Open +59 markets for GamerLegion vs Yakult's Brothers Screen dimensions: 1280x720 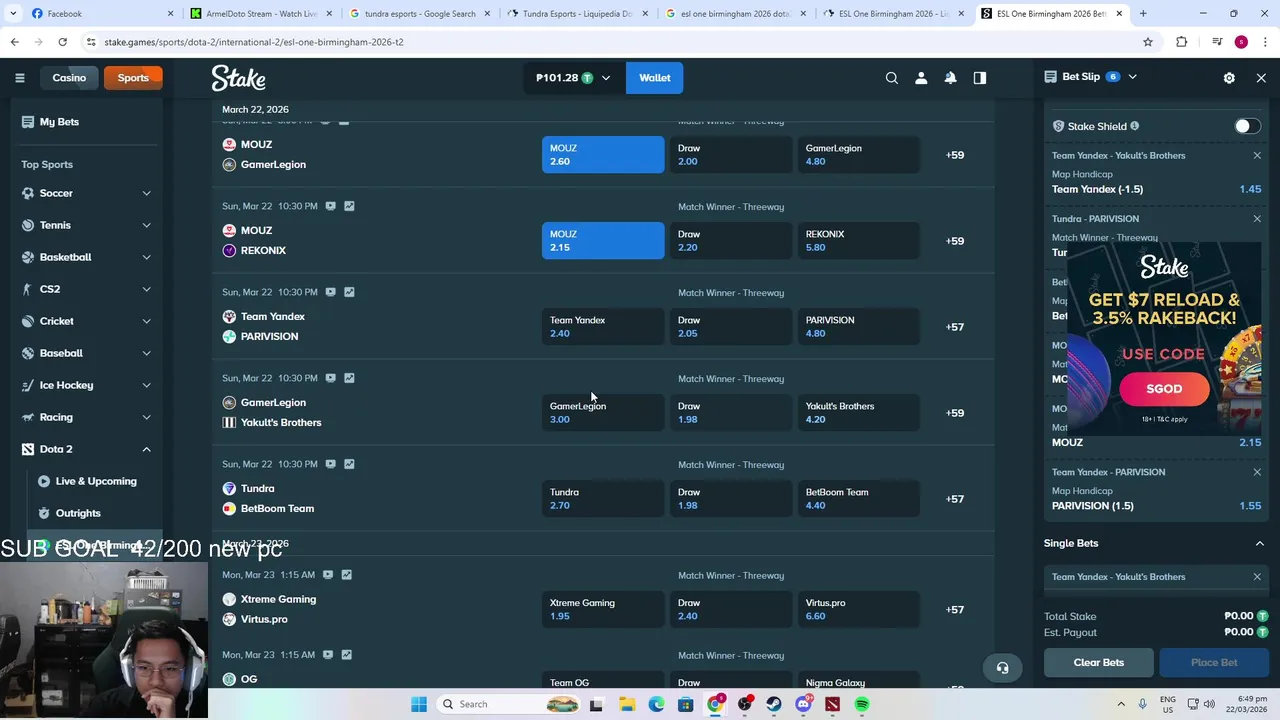coord(954,412)
